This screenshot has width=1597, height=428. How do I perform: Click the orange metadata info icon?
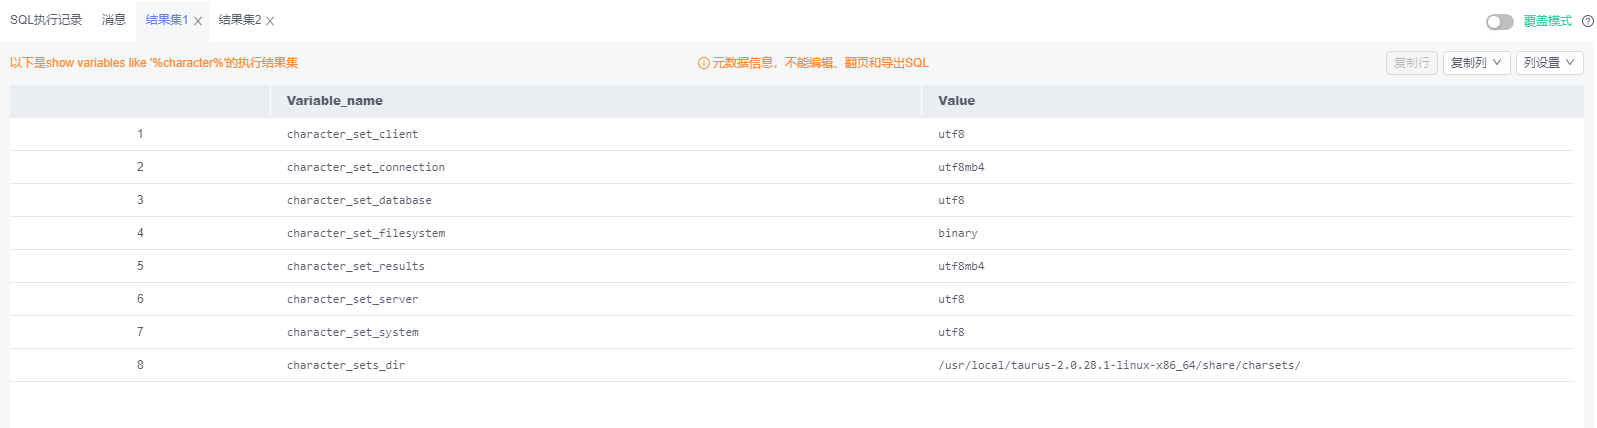[x=703, y=63]
